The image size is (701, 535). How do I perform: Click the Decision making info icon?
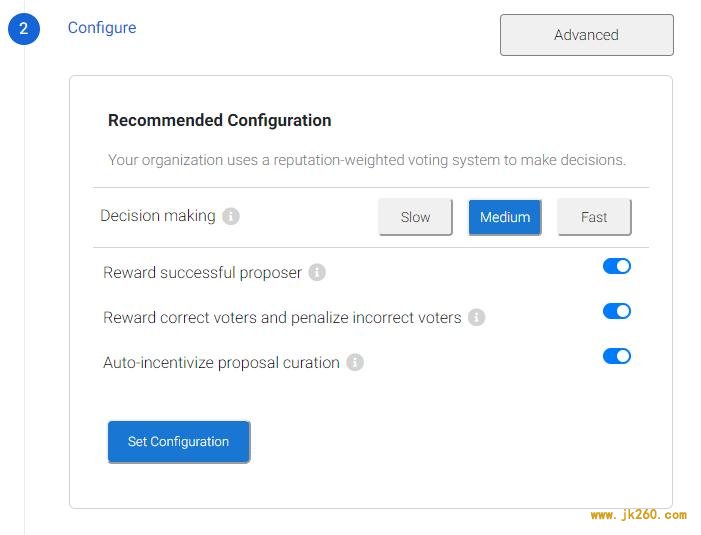click(x=231, y=216)
